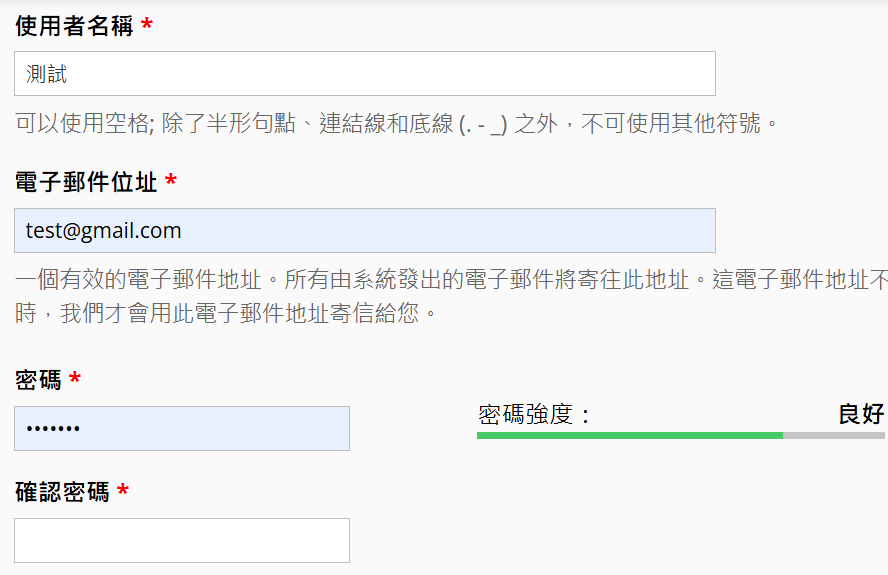
Task: Click the 電子郵件位址 field label
Action: [86, 183]
